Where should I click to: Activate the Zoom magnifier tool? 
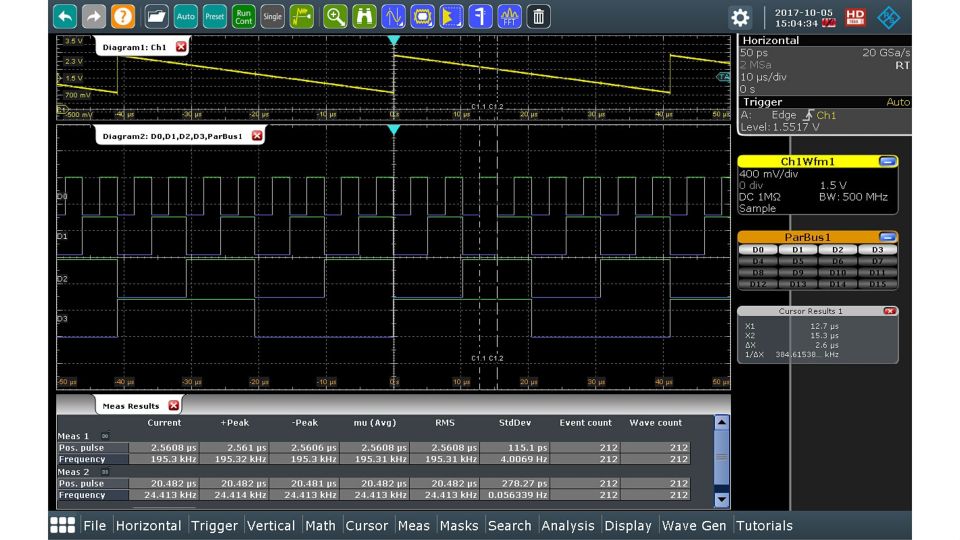click(335, 17)
